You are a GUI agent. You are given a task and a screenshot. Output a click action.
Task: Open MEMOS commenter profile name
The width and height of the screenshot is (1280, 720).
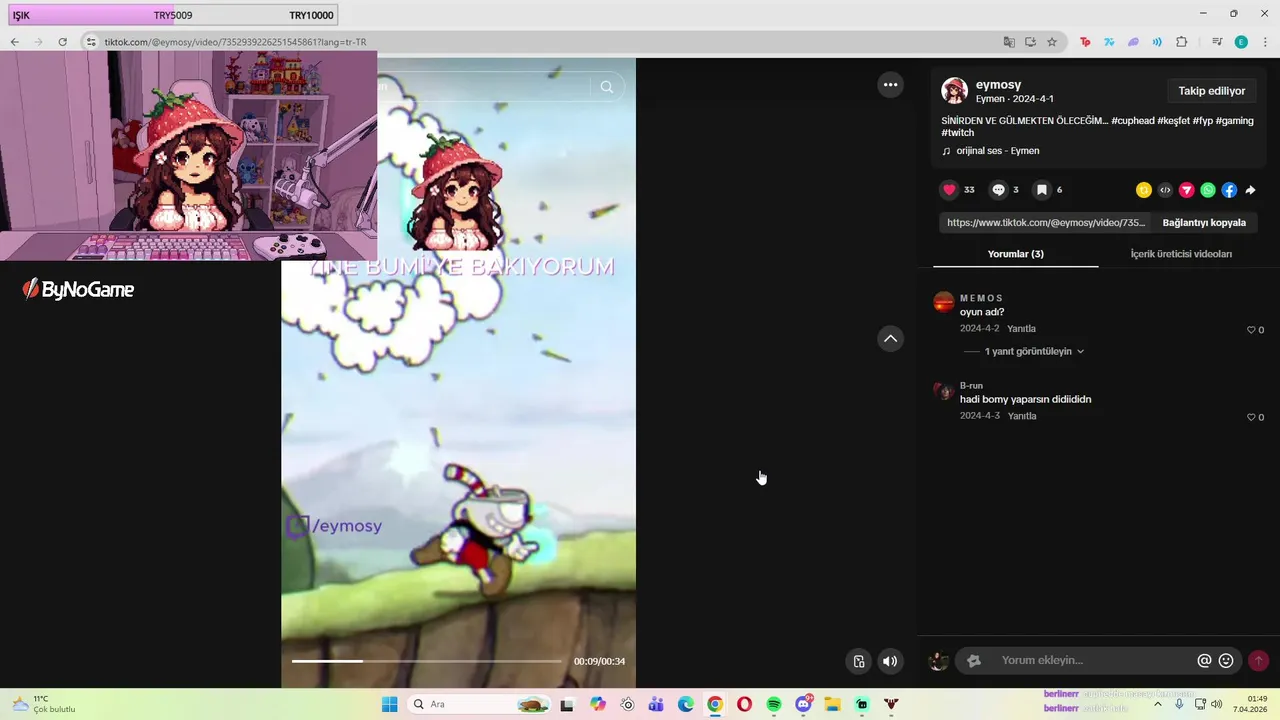click(981, 298)
